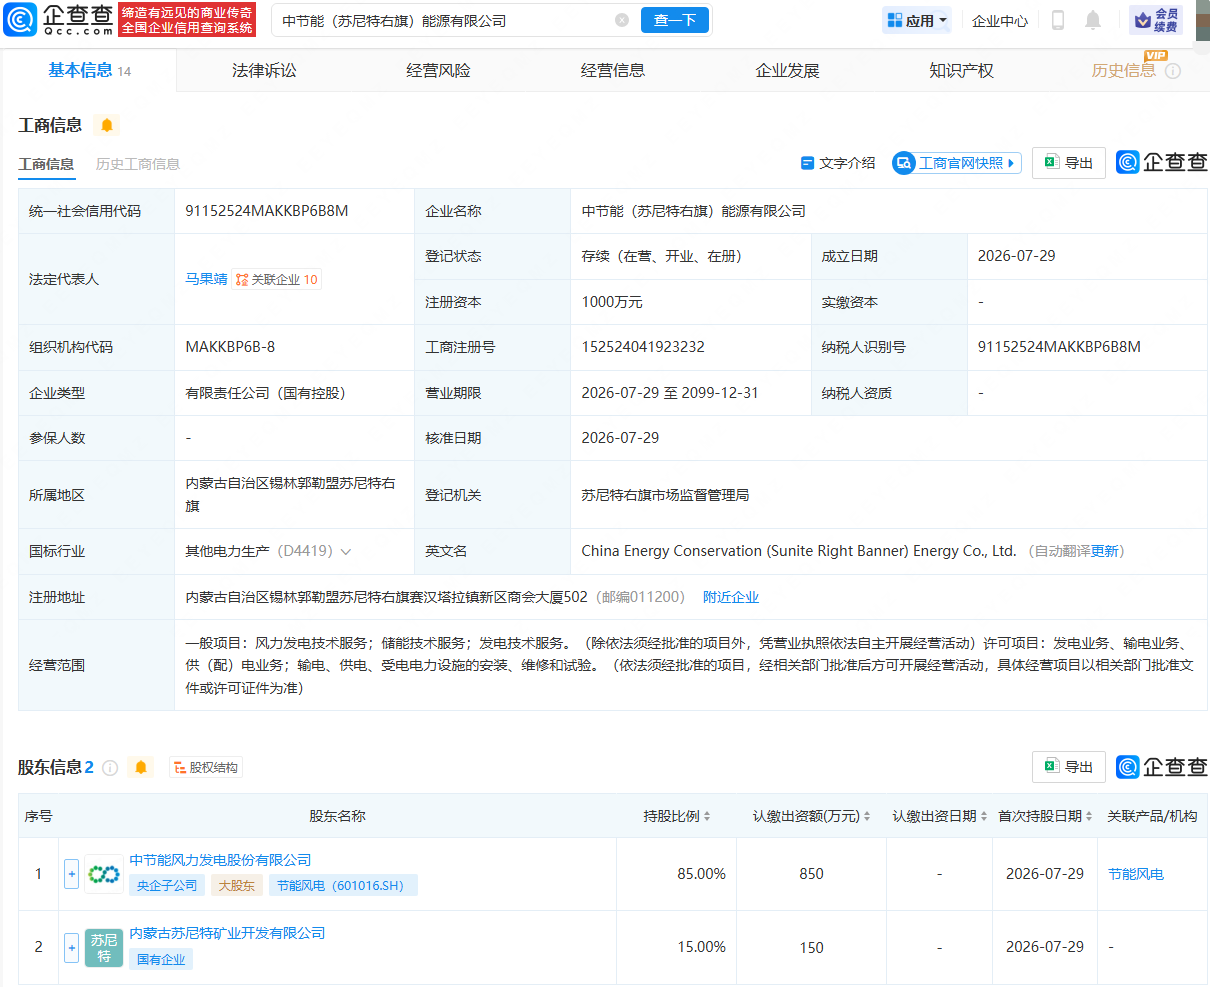Screen dimensions: 1210x987
Task: Open 内蒙古苏尼特矿业开发有限公司 shareholder link
Action: tap(227, 933)
